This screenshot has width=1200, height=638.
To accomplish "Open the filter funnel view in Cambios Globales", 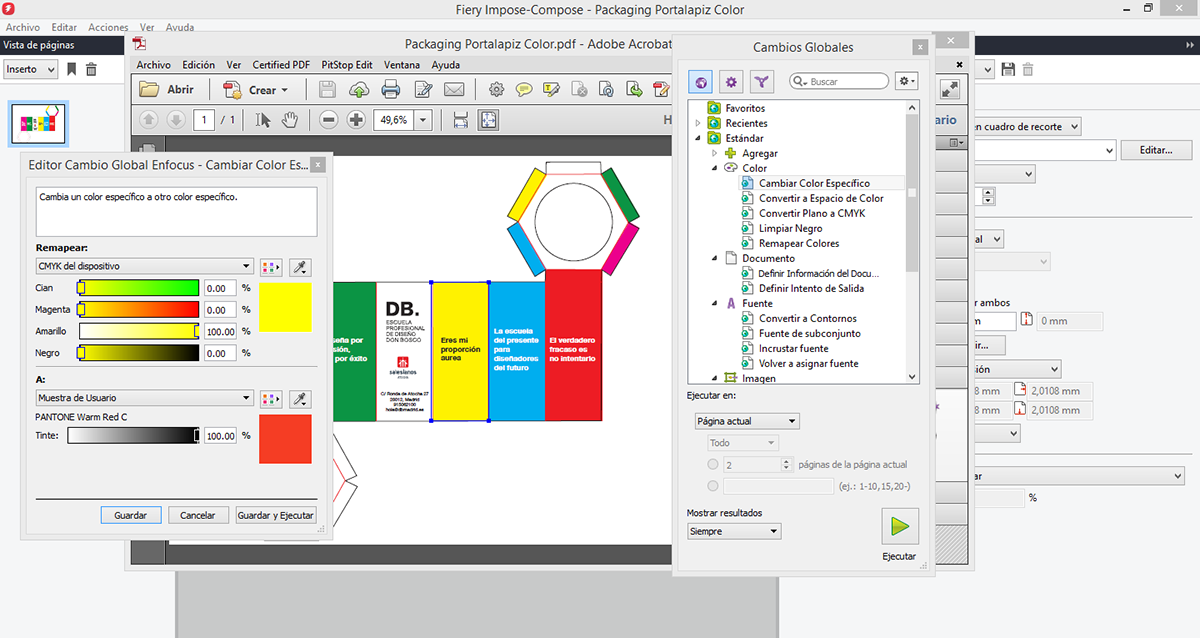I will tap(762, 82).
